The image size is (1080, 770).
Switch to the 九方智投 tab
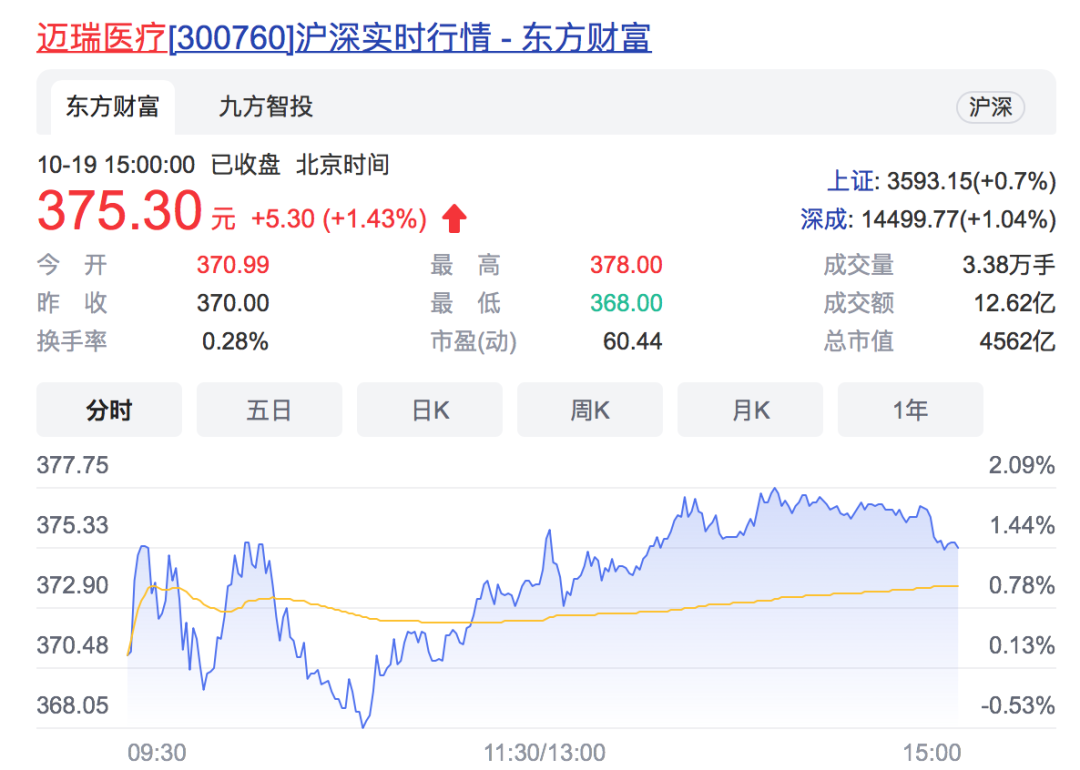click(x=265, y=107)
